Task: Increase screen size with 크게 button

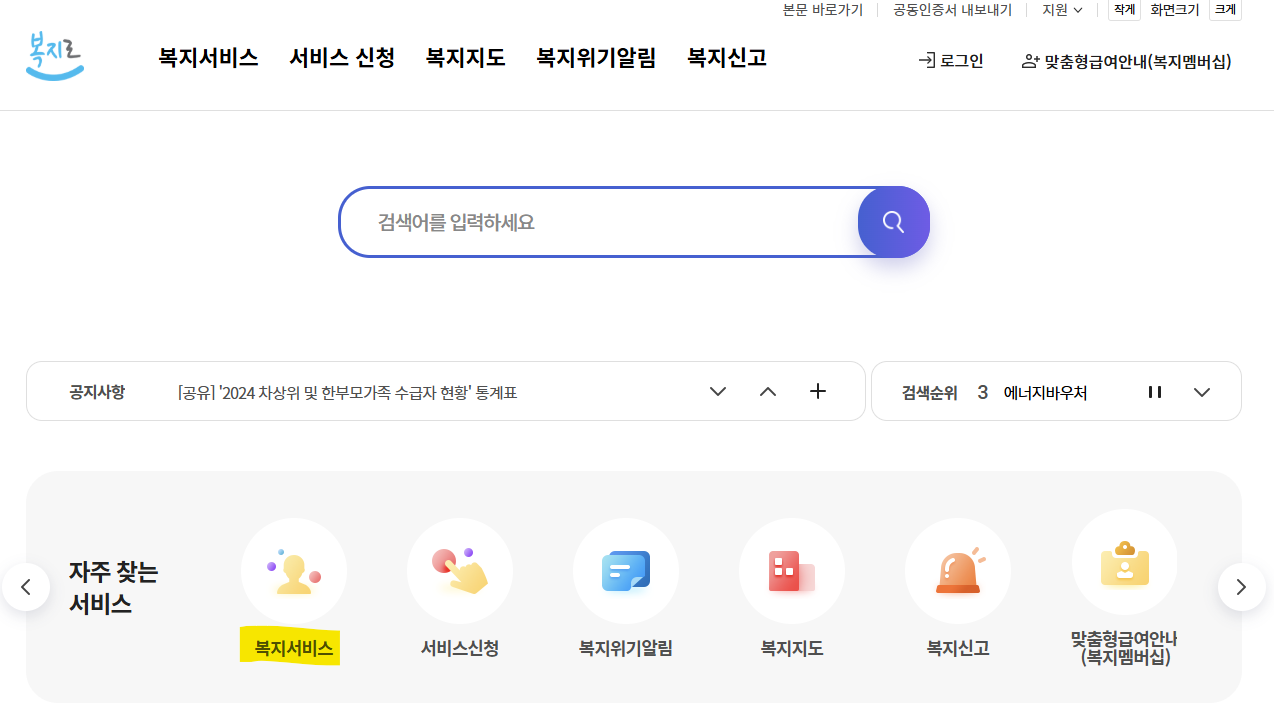Action: (1225, 10)
